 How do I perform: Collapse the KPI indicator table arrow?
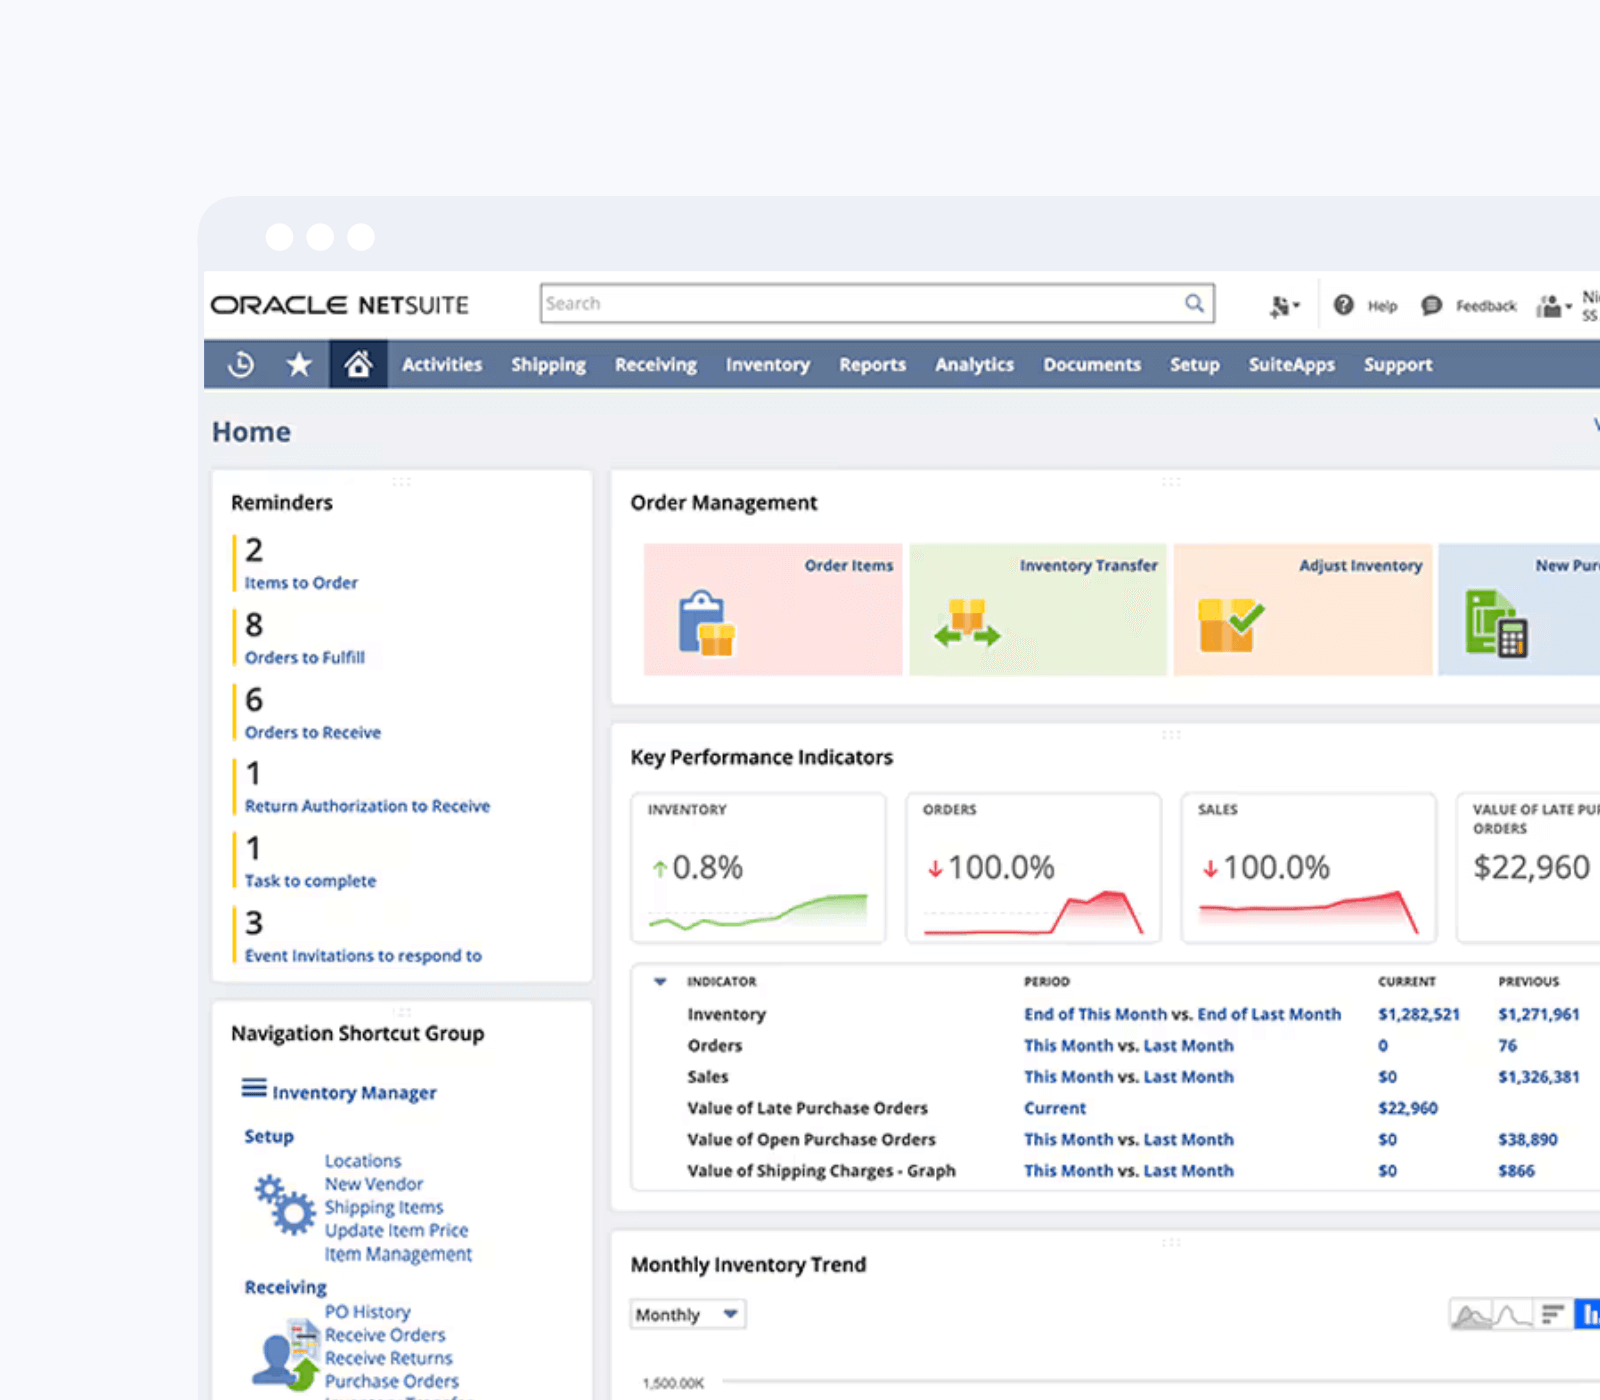click(x=660, y=982)
